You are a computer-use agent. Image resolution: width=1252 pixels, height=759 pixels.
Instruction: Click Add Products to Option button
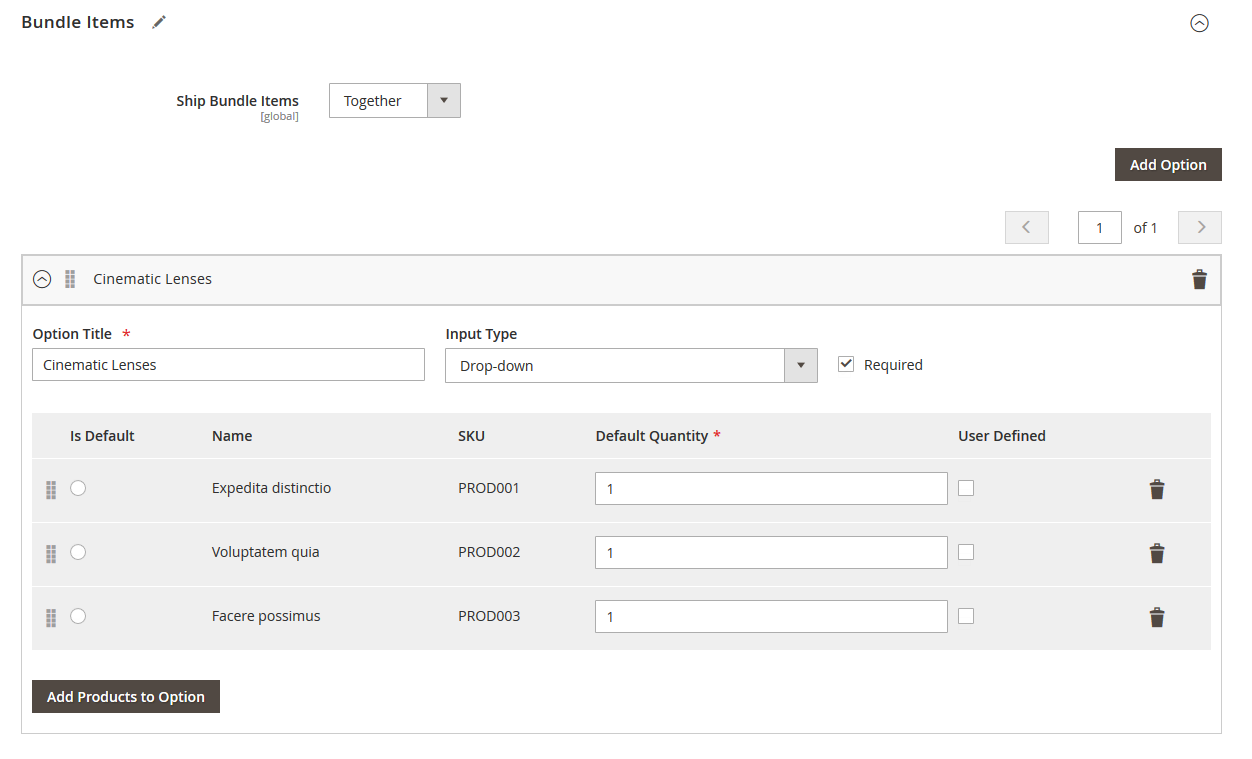tap(126, 697)
